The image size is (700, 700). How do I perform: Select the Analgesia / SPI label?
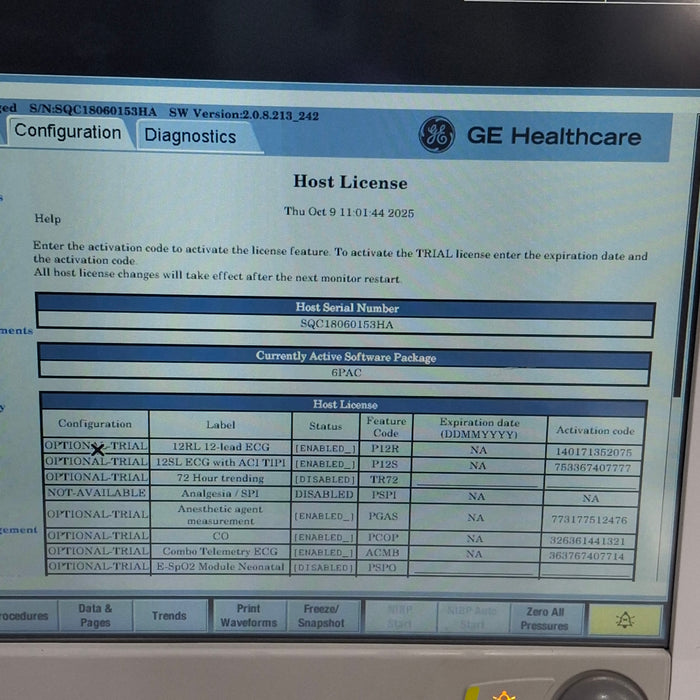(220, 493)
